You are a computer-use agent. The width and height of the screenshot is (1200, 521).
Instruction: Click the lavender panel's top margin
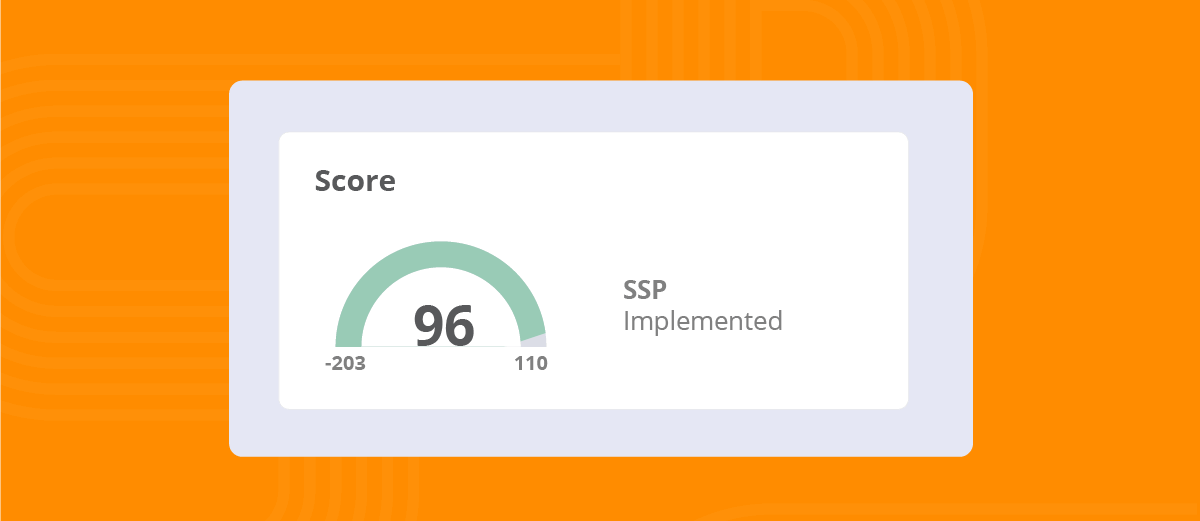pyautogui.click(x=600, y=106)
